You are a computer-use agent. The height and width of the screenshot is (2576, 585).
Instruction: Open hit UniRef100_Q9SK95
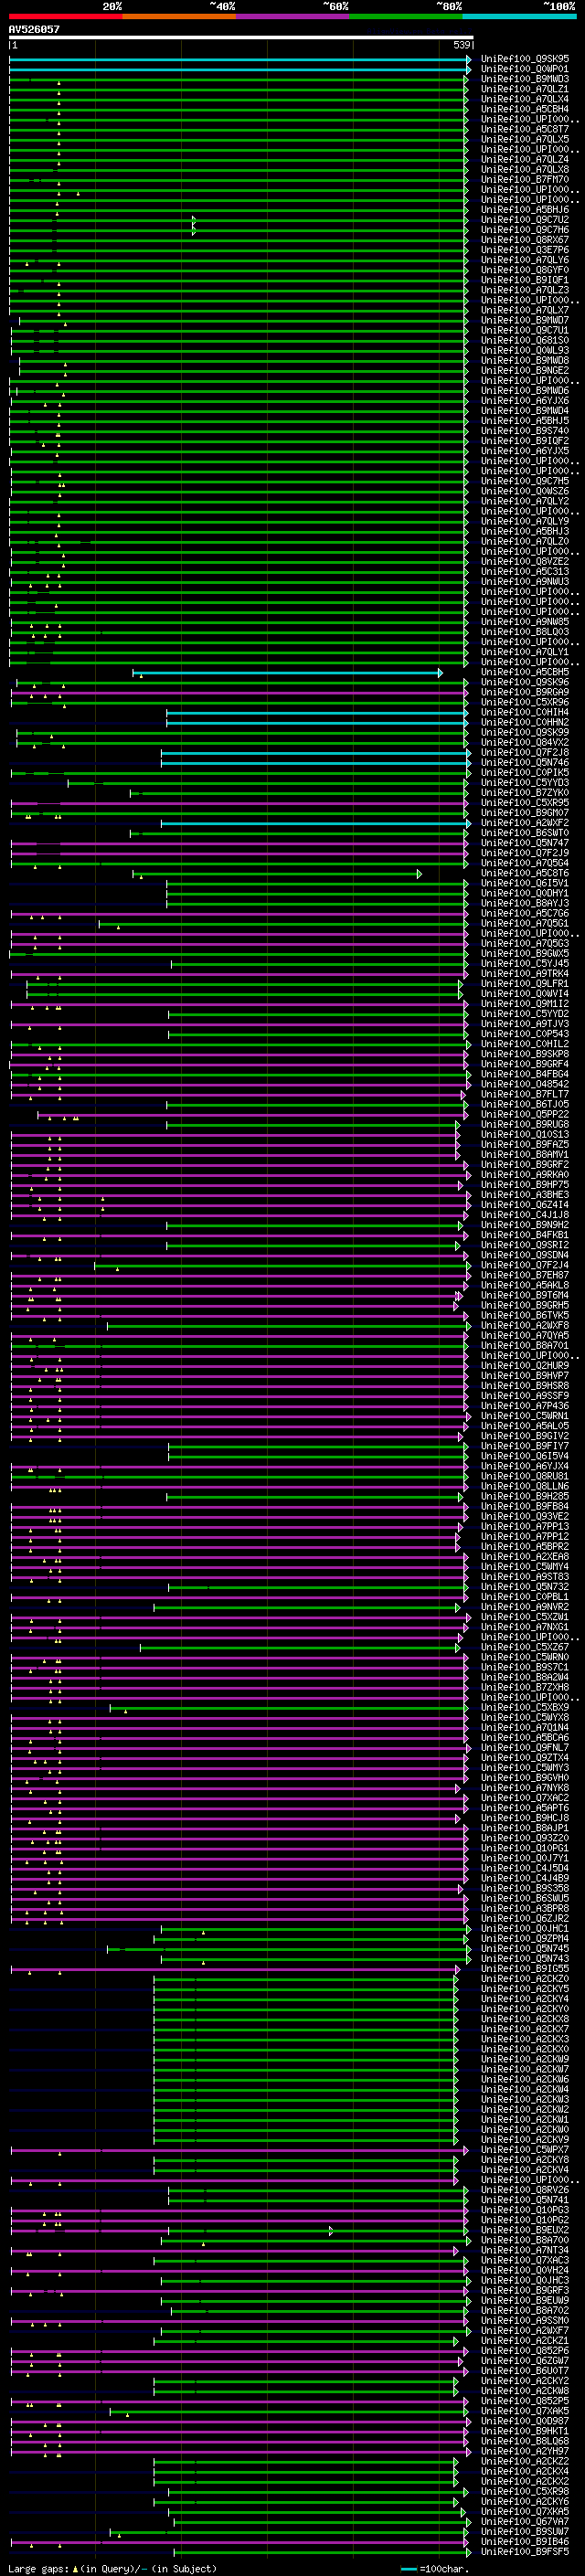click(525, 59)
